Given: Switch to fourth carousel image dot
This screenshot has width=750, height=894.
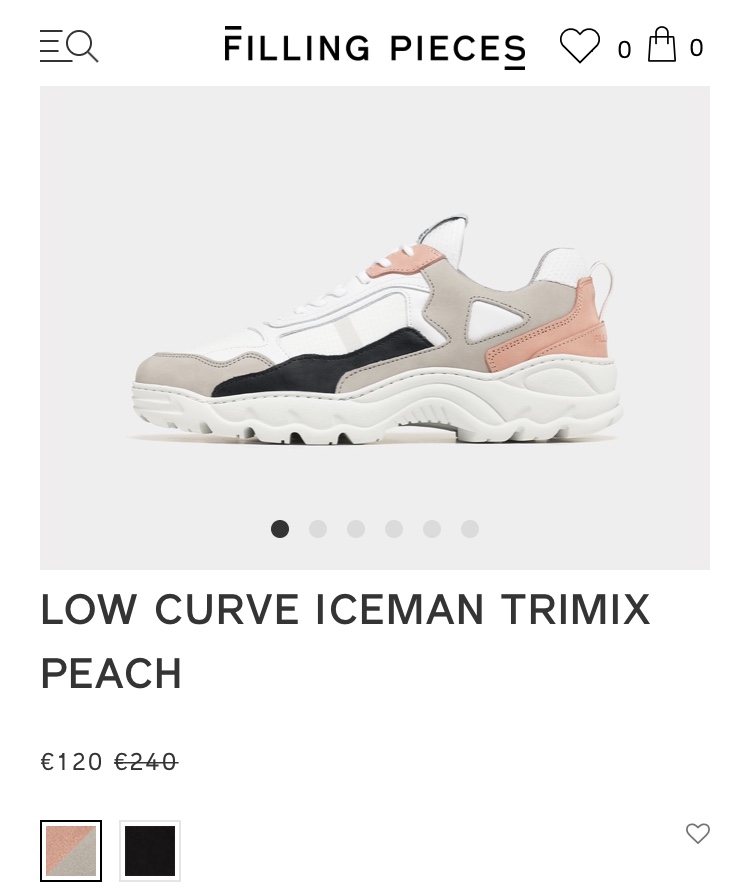Looking at the screenshot, I should click(x=394, y=529).
